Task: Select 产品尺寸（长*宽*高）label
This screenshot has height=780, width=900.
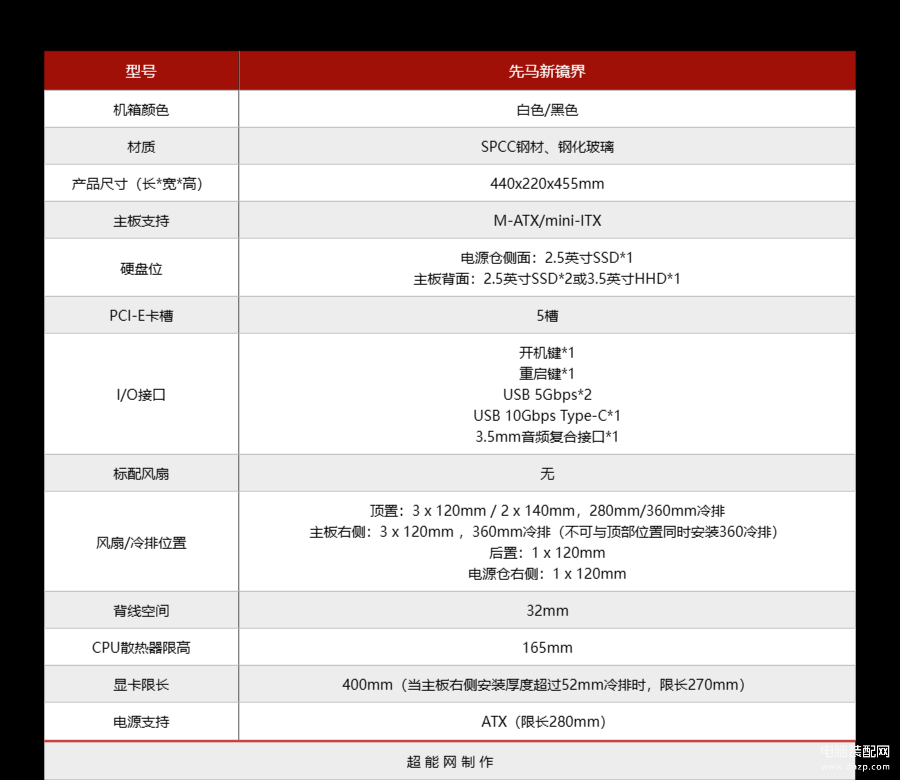Action: pyautogui.click(x=137, y=184)
